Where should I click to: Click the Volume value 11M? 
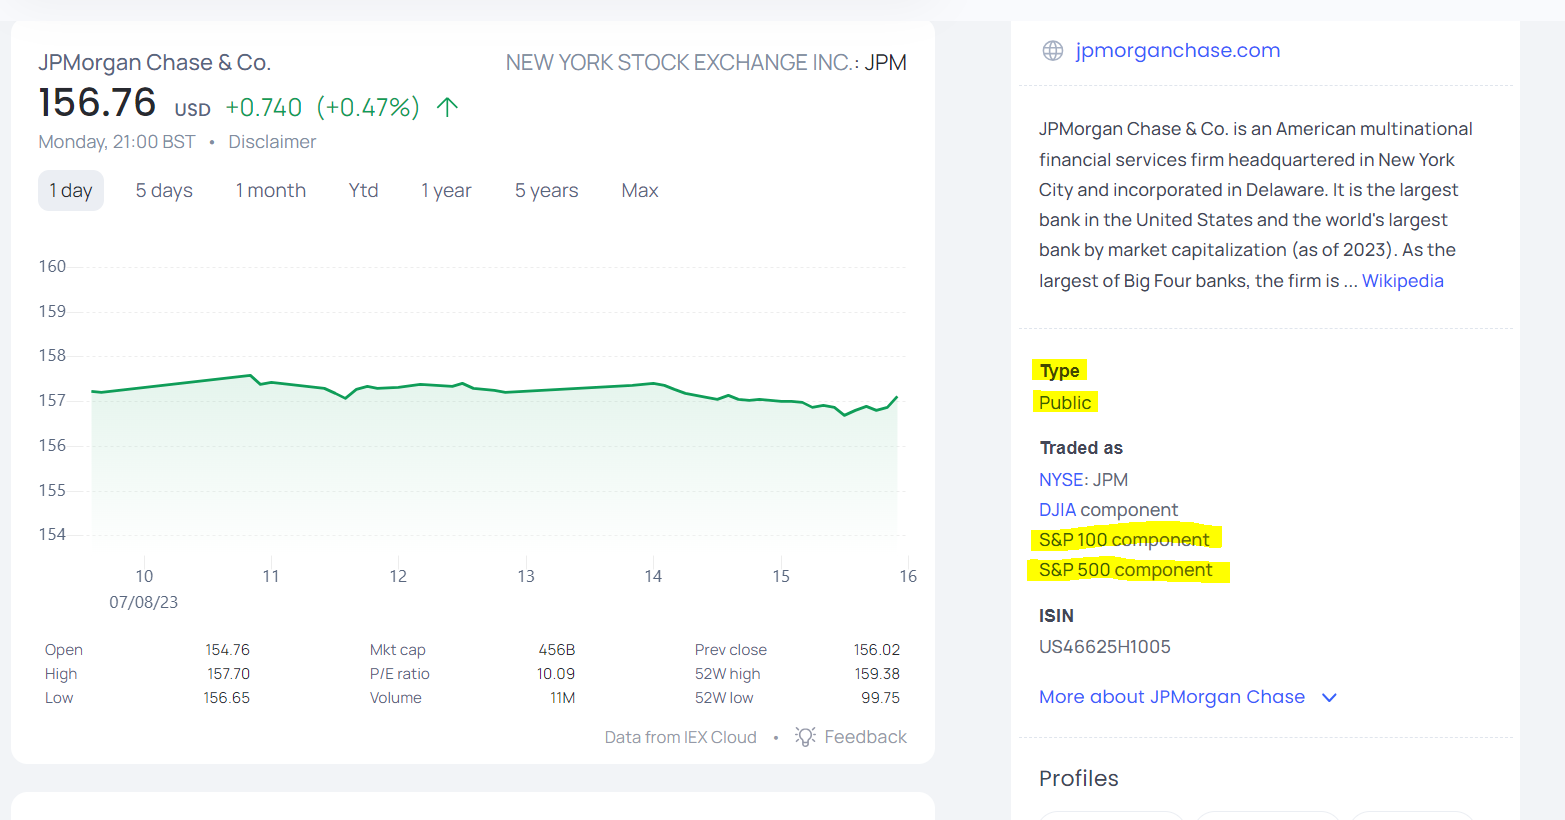pos(563,698)
